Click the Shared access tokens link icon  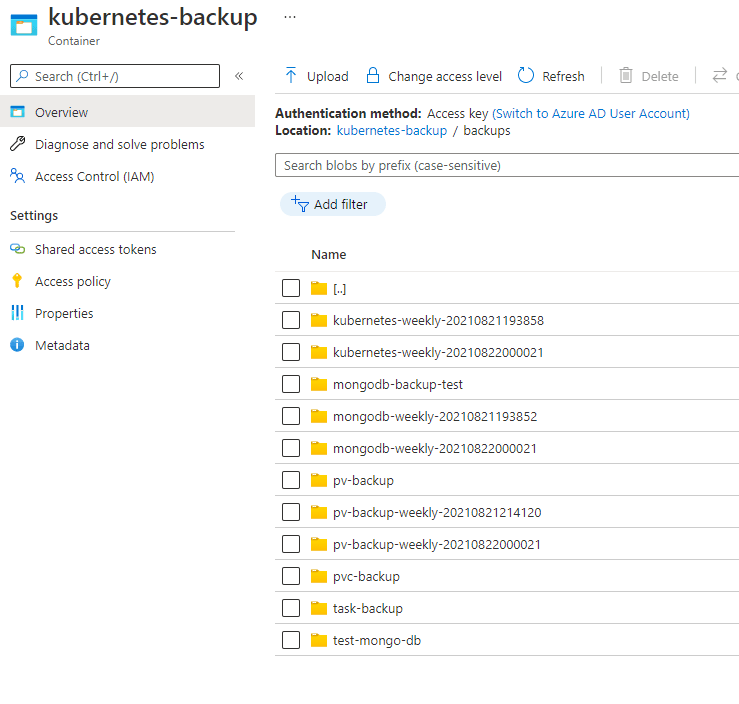tap(17, 249)
